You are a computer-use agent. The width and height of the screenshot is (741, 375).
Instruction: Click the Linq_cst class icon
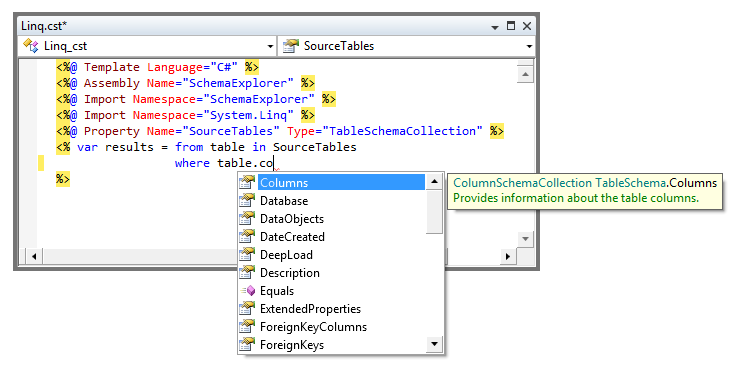coord(31,46)
